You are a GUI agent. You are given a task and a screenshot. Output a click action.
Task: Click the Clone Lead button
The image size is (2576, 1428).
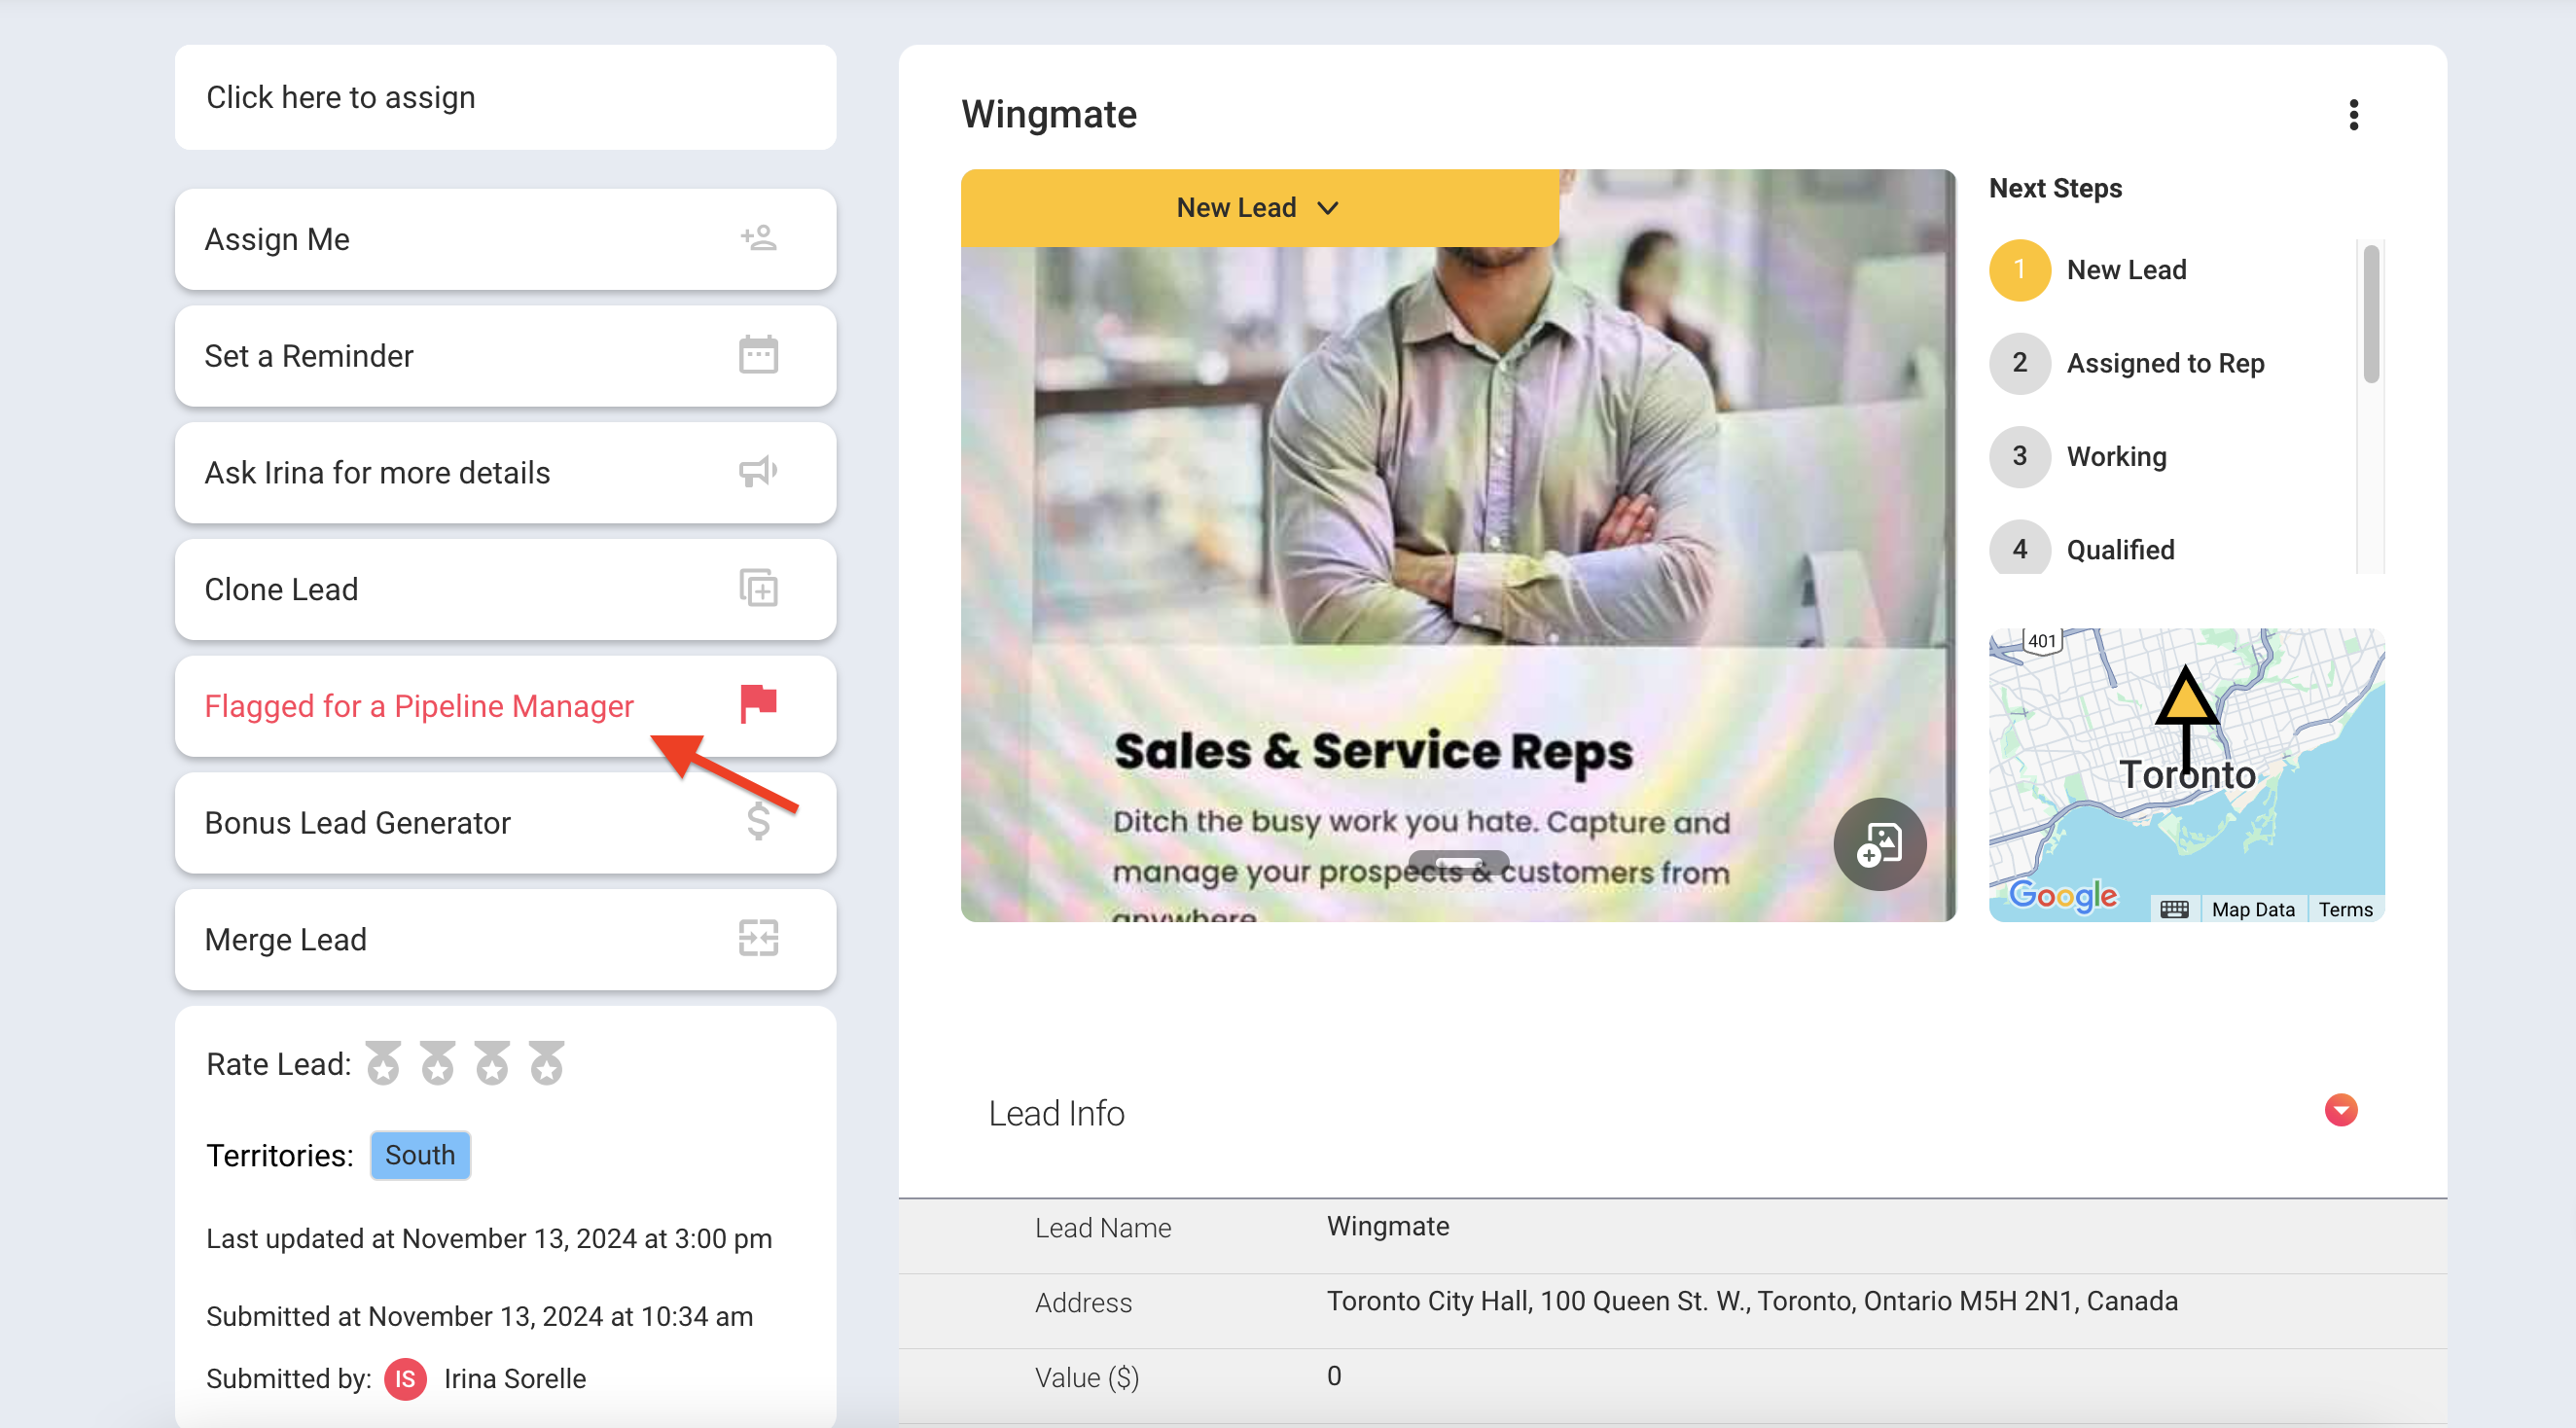point(505,589)
